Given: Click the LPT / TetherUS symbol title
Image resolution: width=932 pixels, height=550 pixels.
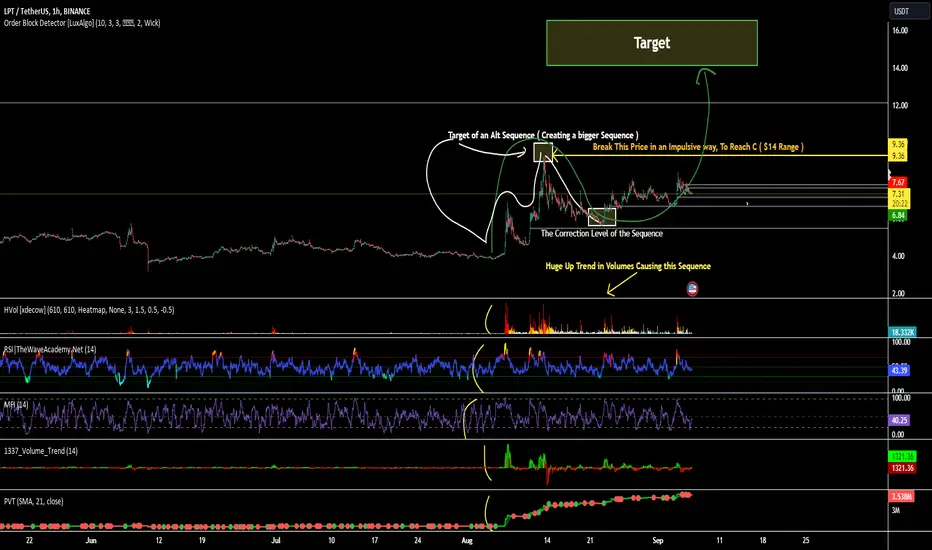Looking at the screenshot, I should (x=47, y=11).
